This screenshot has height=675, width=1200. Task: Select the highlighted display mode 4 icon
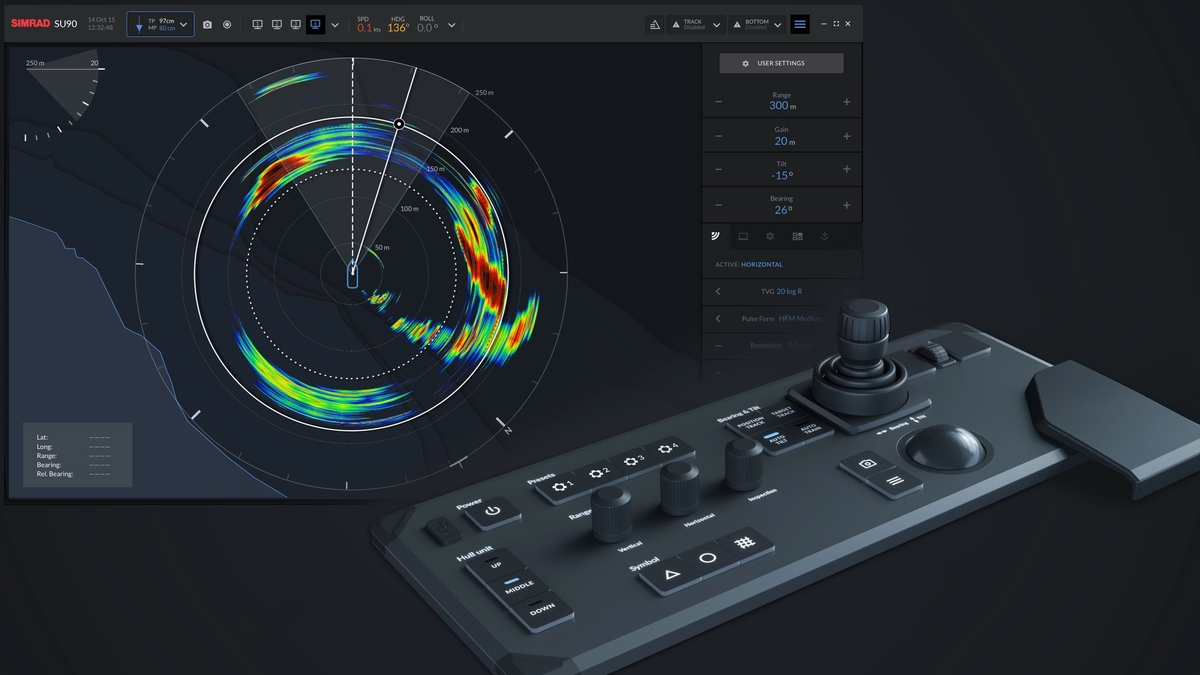click(315, 24)
